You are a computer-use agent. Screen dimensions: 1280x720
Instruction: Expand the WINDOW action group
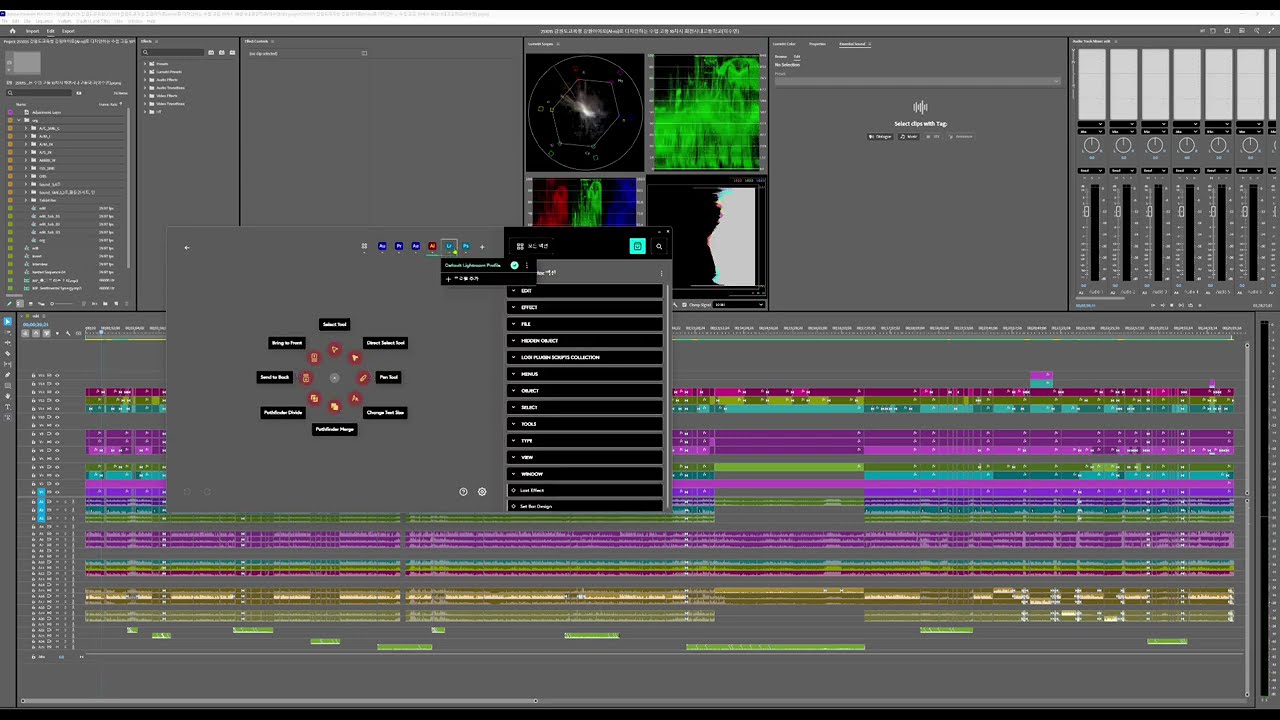tap(585, 474)
